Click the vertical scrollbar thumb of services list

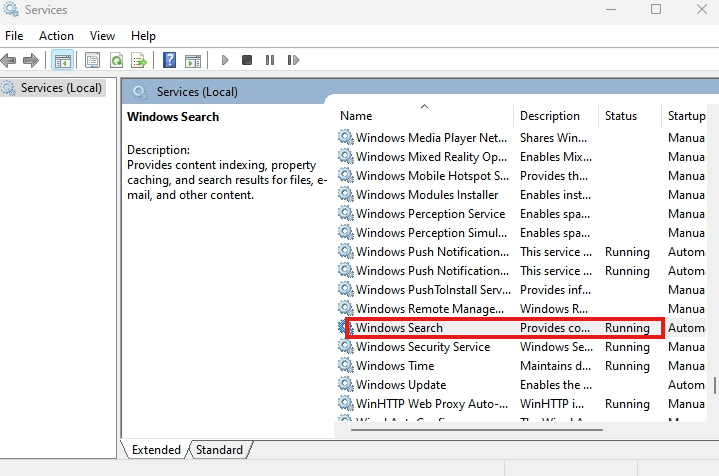coord(714,385)
